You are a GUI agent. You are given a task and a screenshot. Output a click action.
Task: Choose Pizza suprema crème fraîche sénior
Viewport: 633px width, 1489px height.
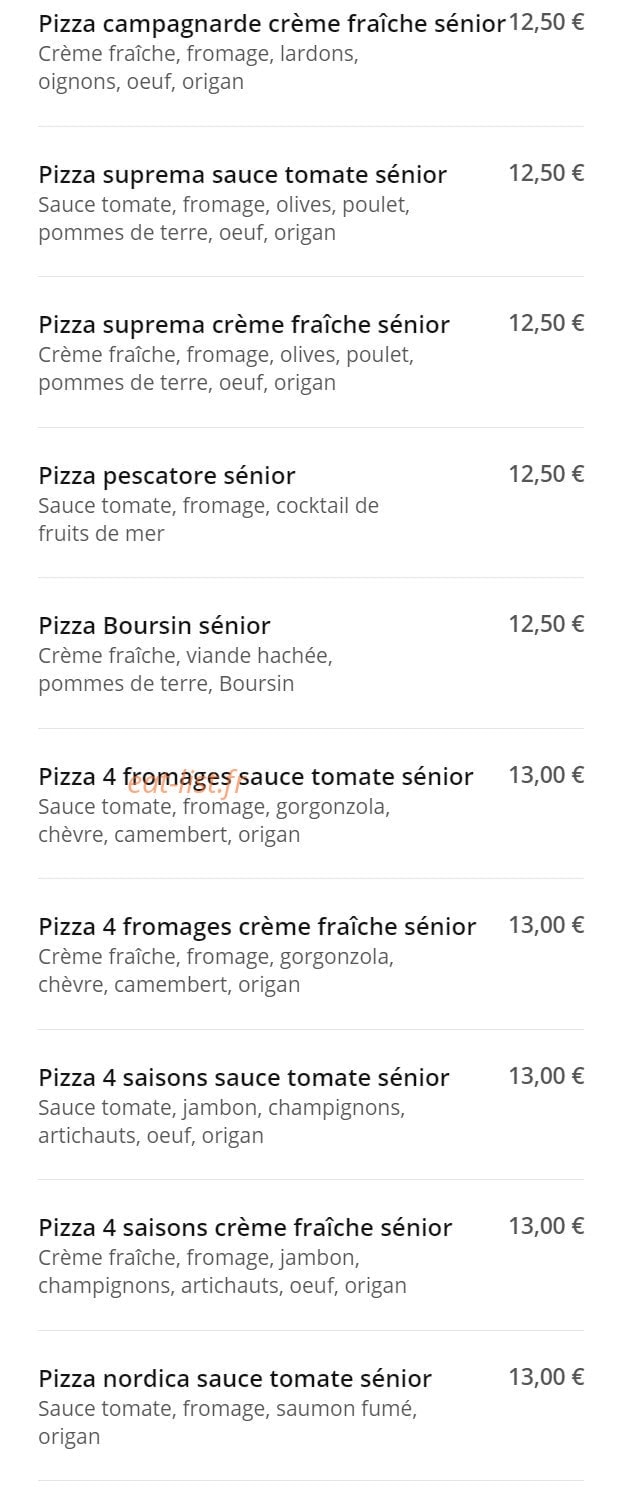(x=244, y=325)
